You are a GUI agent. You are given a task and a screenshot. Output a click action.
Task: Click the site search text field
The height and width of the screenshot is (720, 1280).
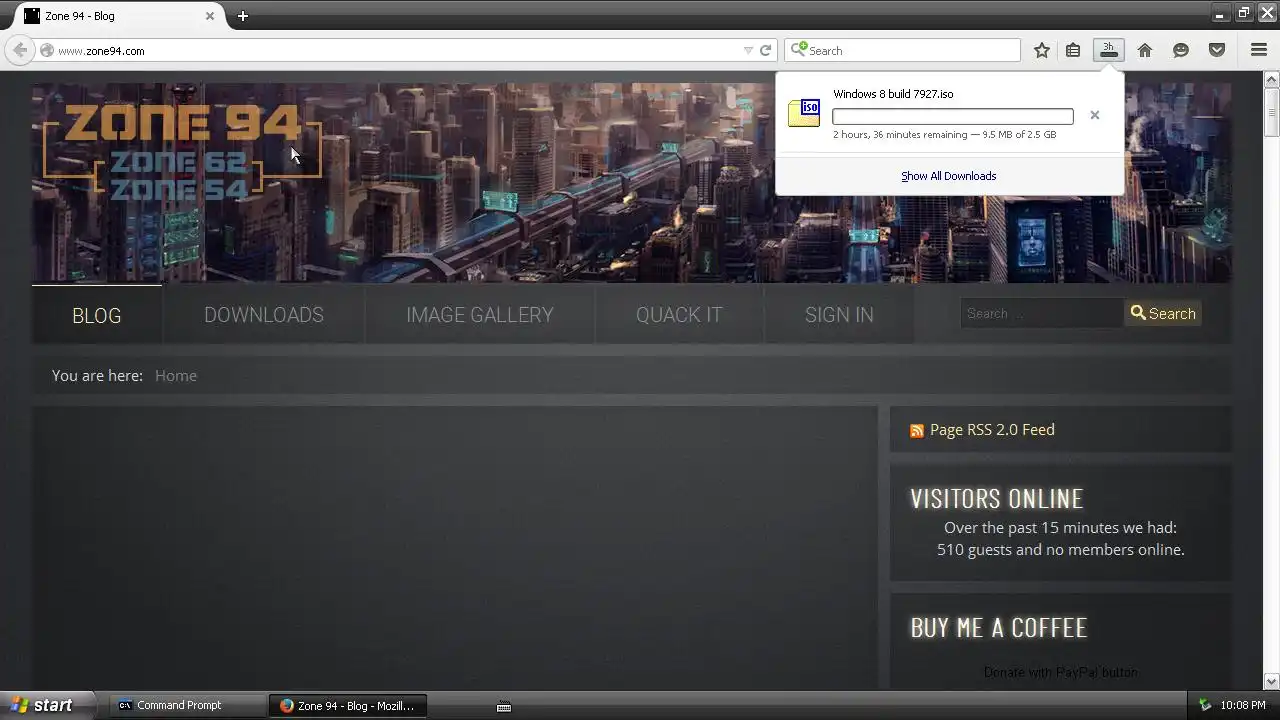[x=1041, y=313]
